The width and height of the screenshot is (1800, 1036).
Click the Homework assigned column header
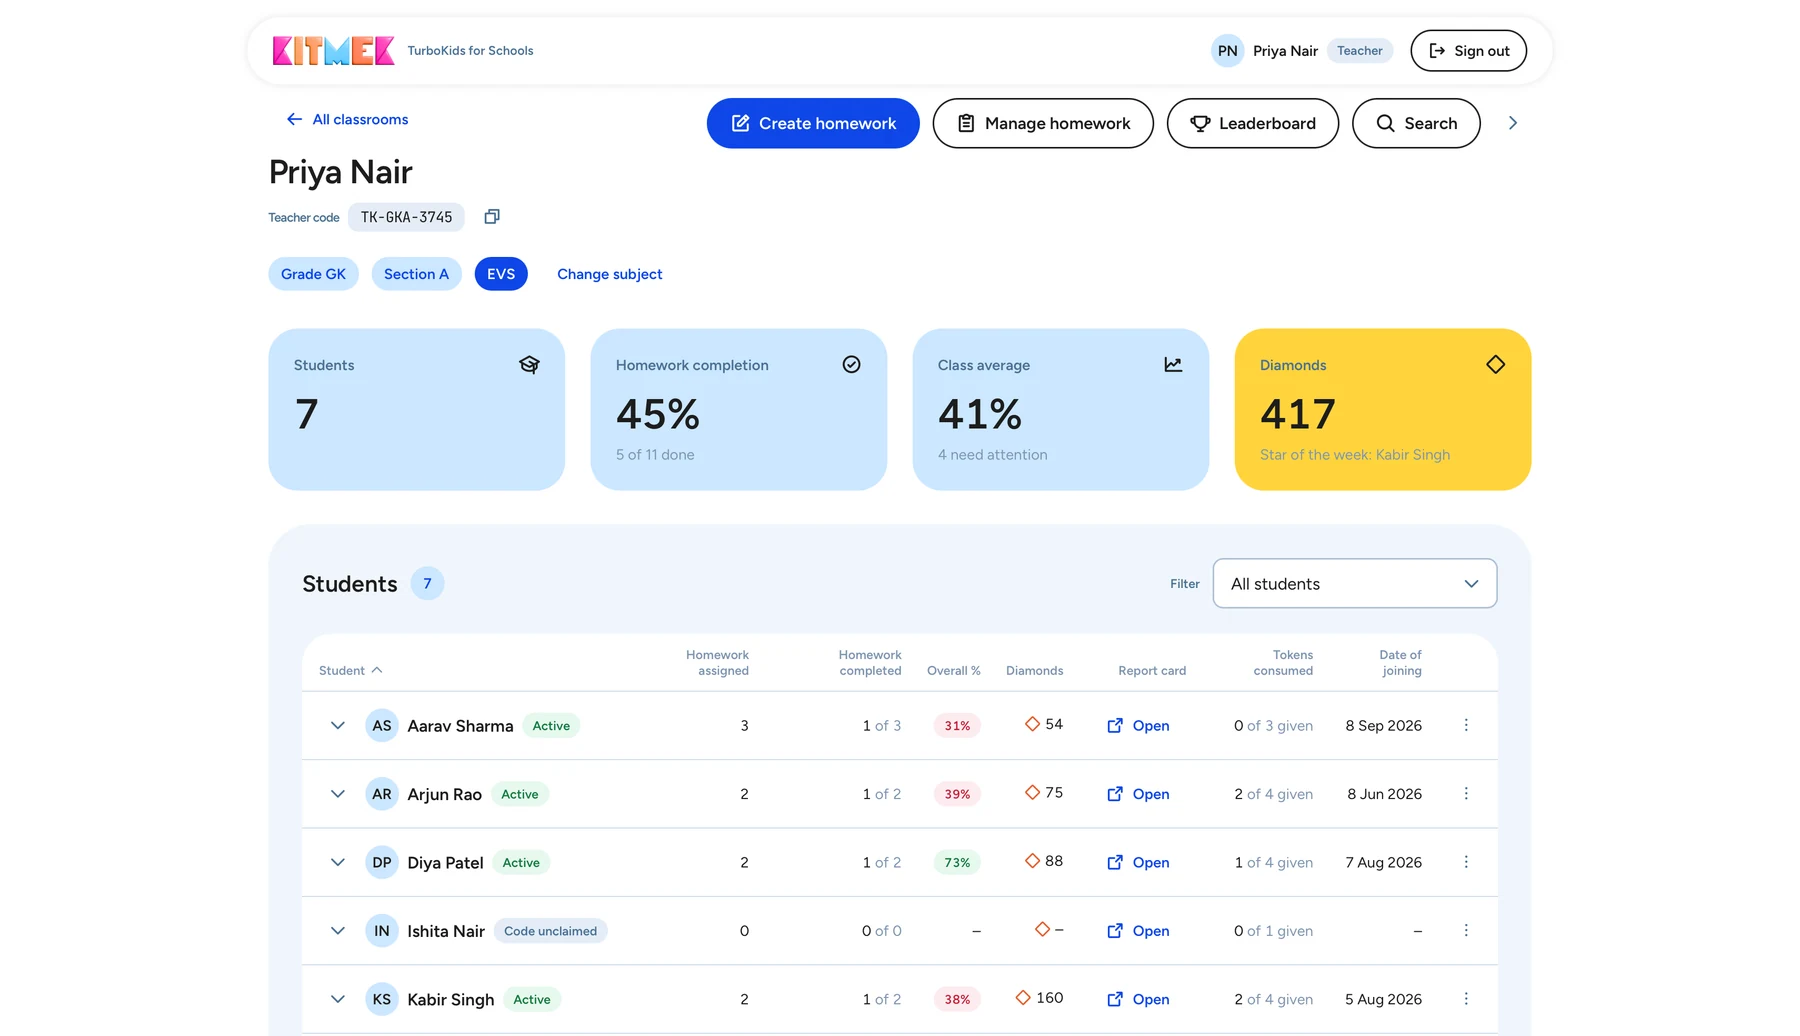point(717,663)
